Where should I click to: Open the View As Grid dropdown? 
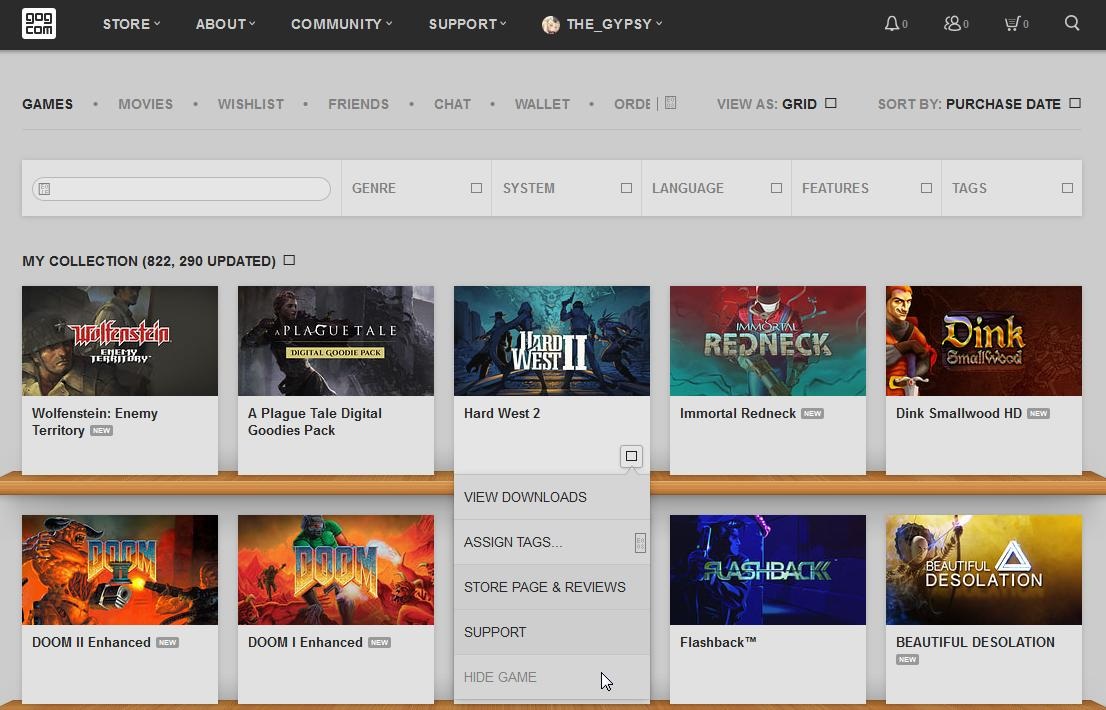tap(777, 104)
